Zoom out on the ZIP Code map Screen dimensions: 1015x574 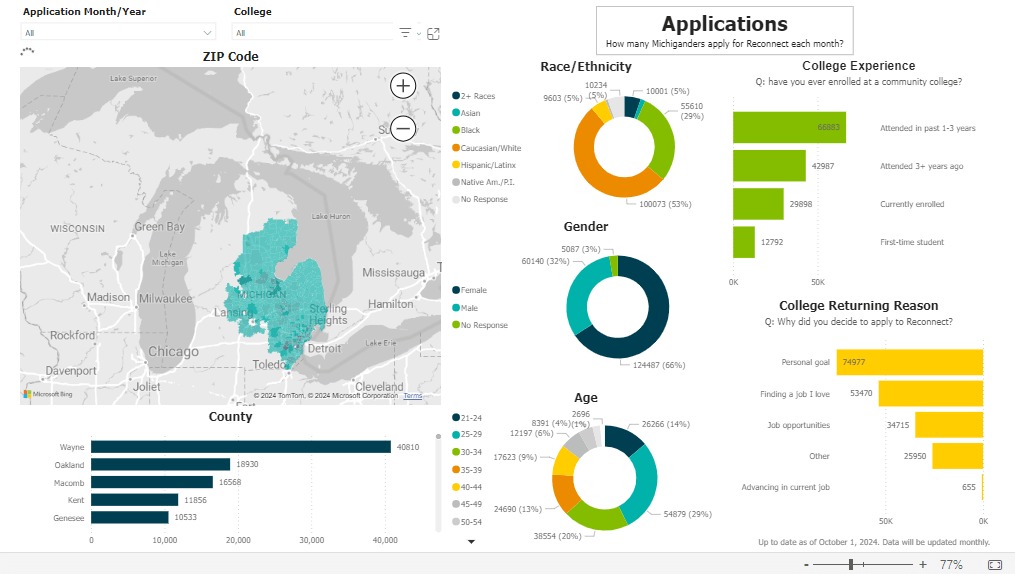click(403, 128)
